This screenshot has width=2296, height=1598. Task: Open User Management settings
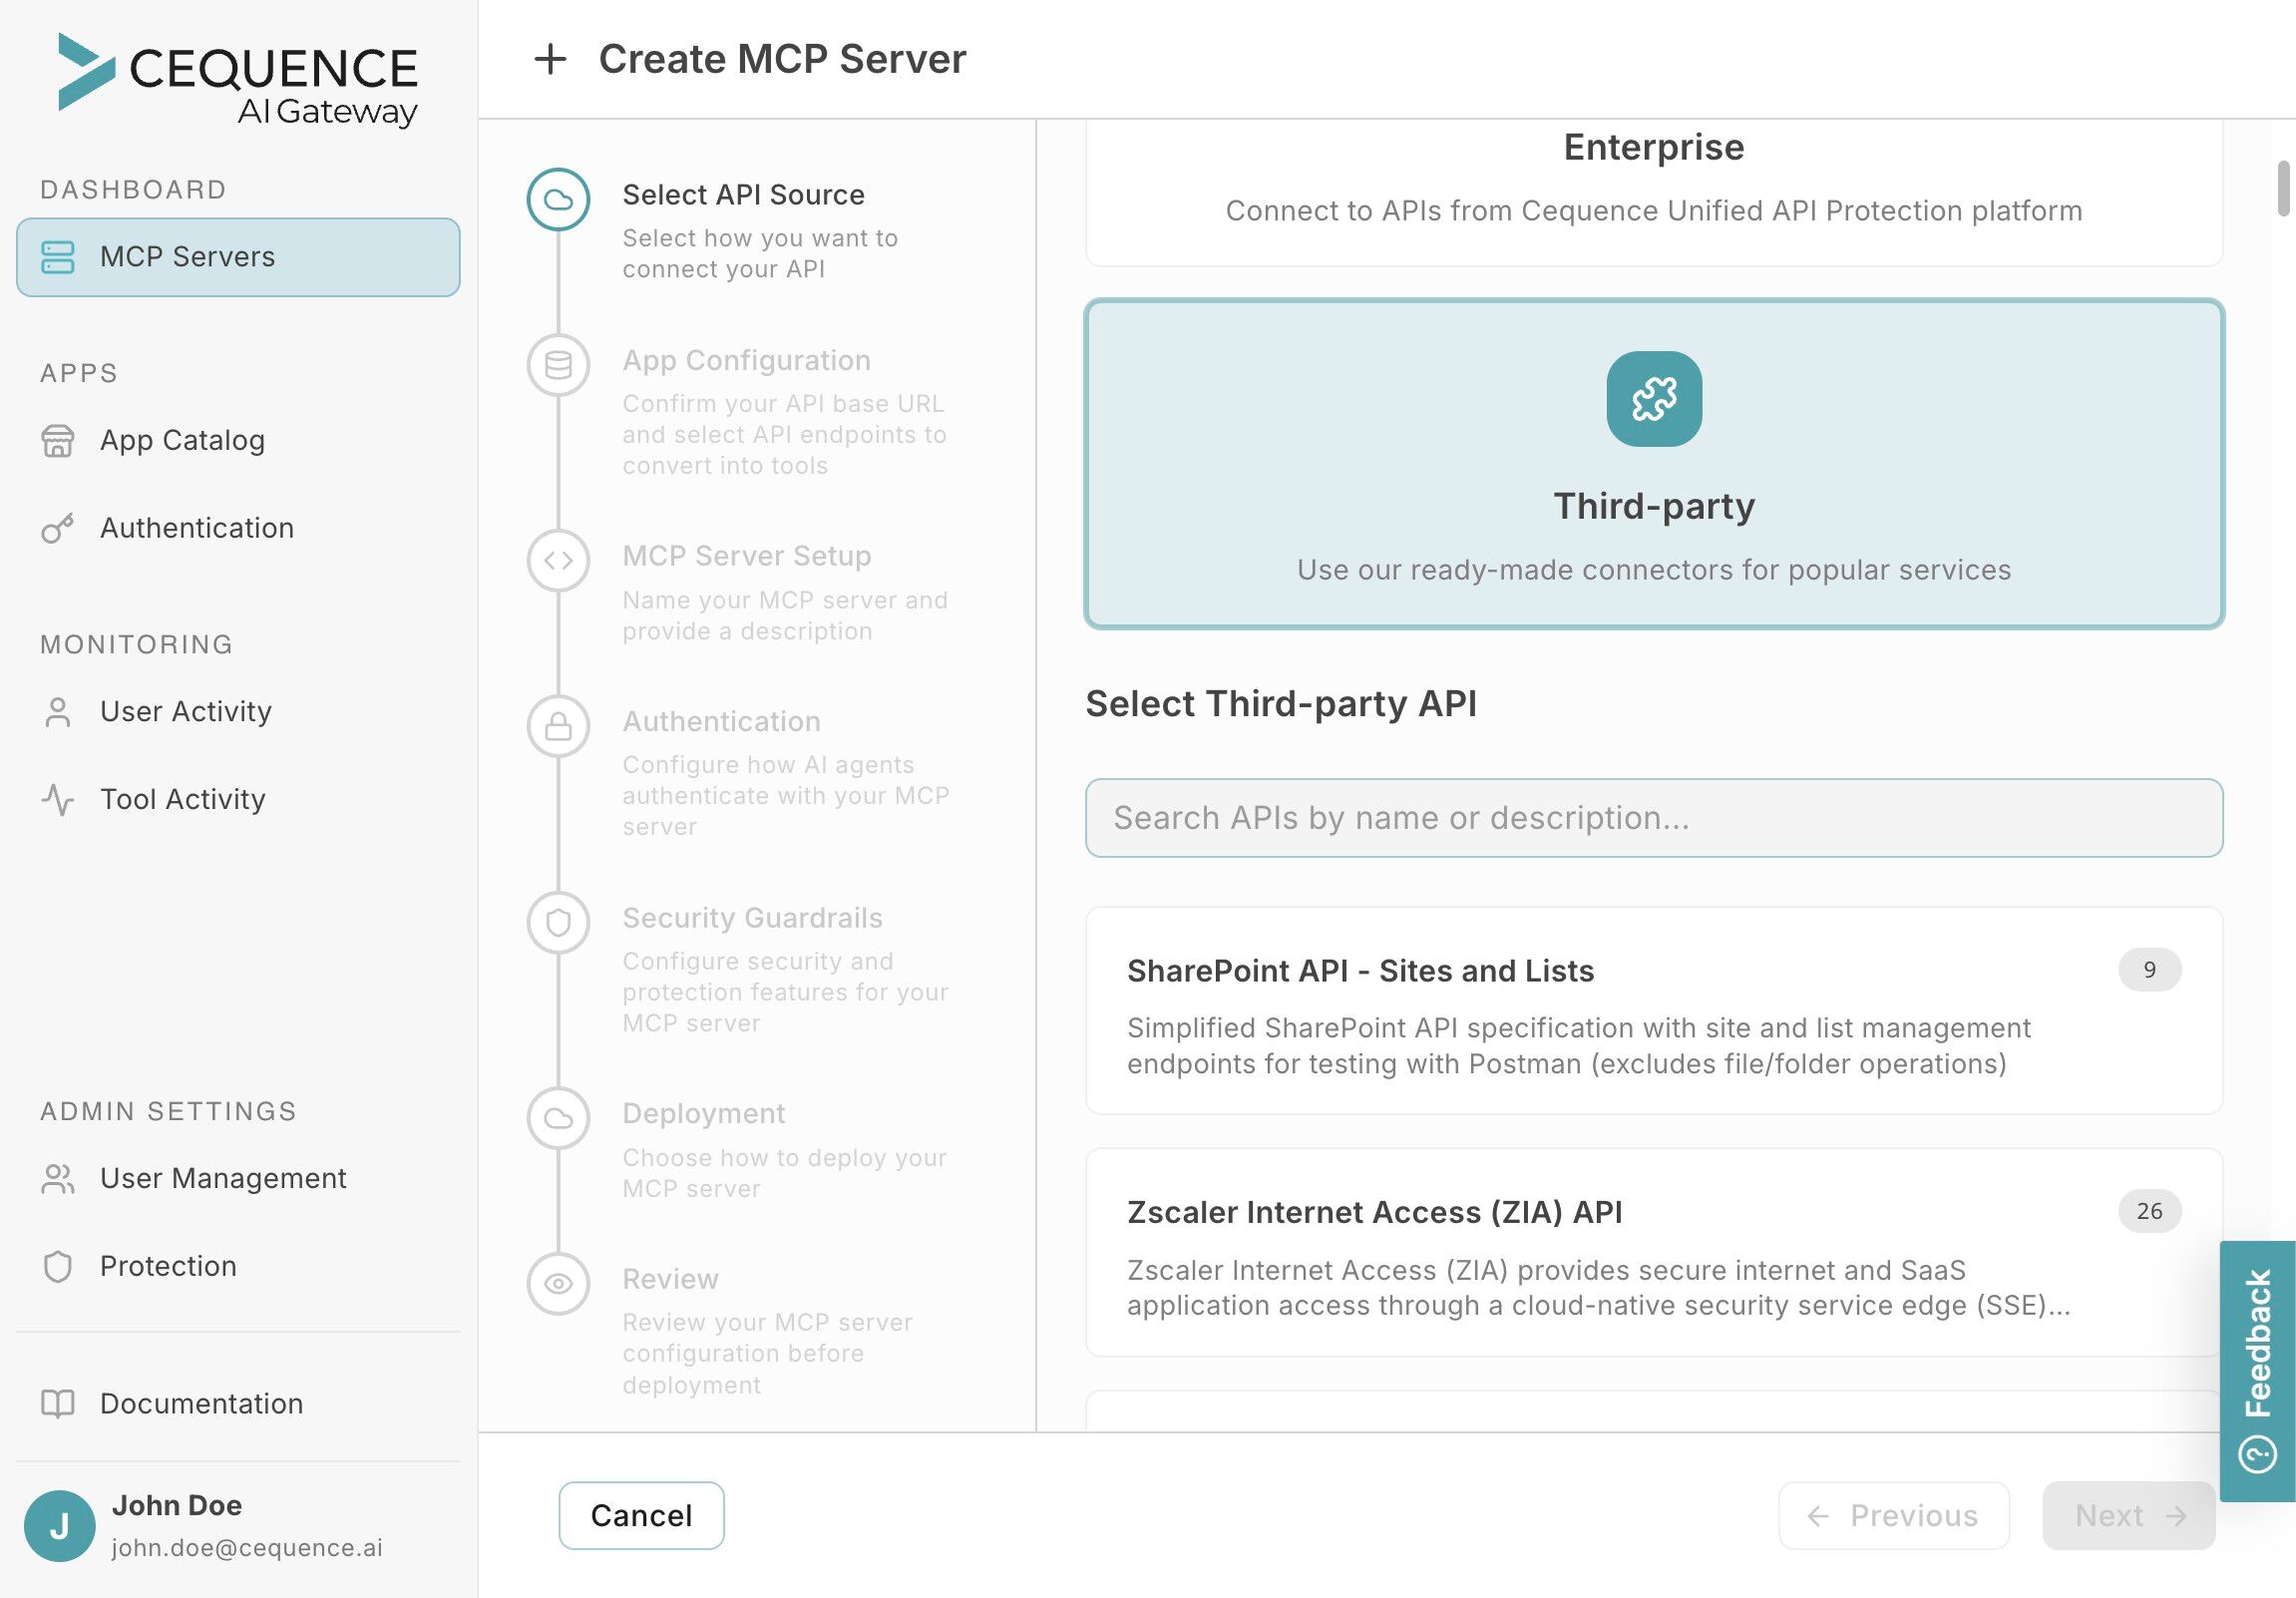[222, 1178]
